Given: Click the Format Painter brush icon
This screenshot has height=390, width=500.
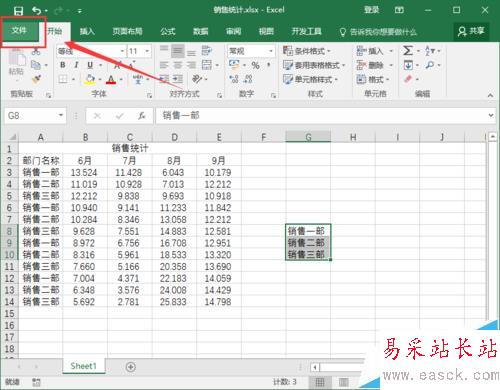Looking at the screenshot, I should (x=36, y=79).
